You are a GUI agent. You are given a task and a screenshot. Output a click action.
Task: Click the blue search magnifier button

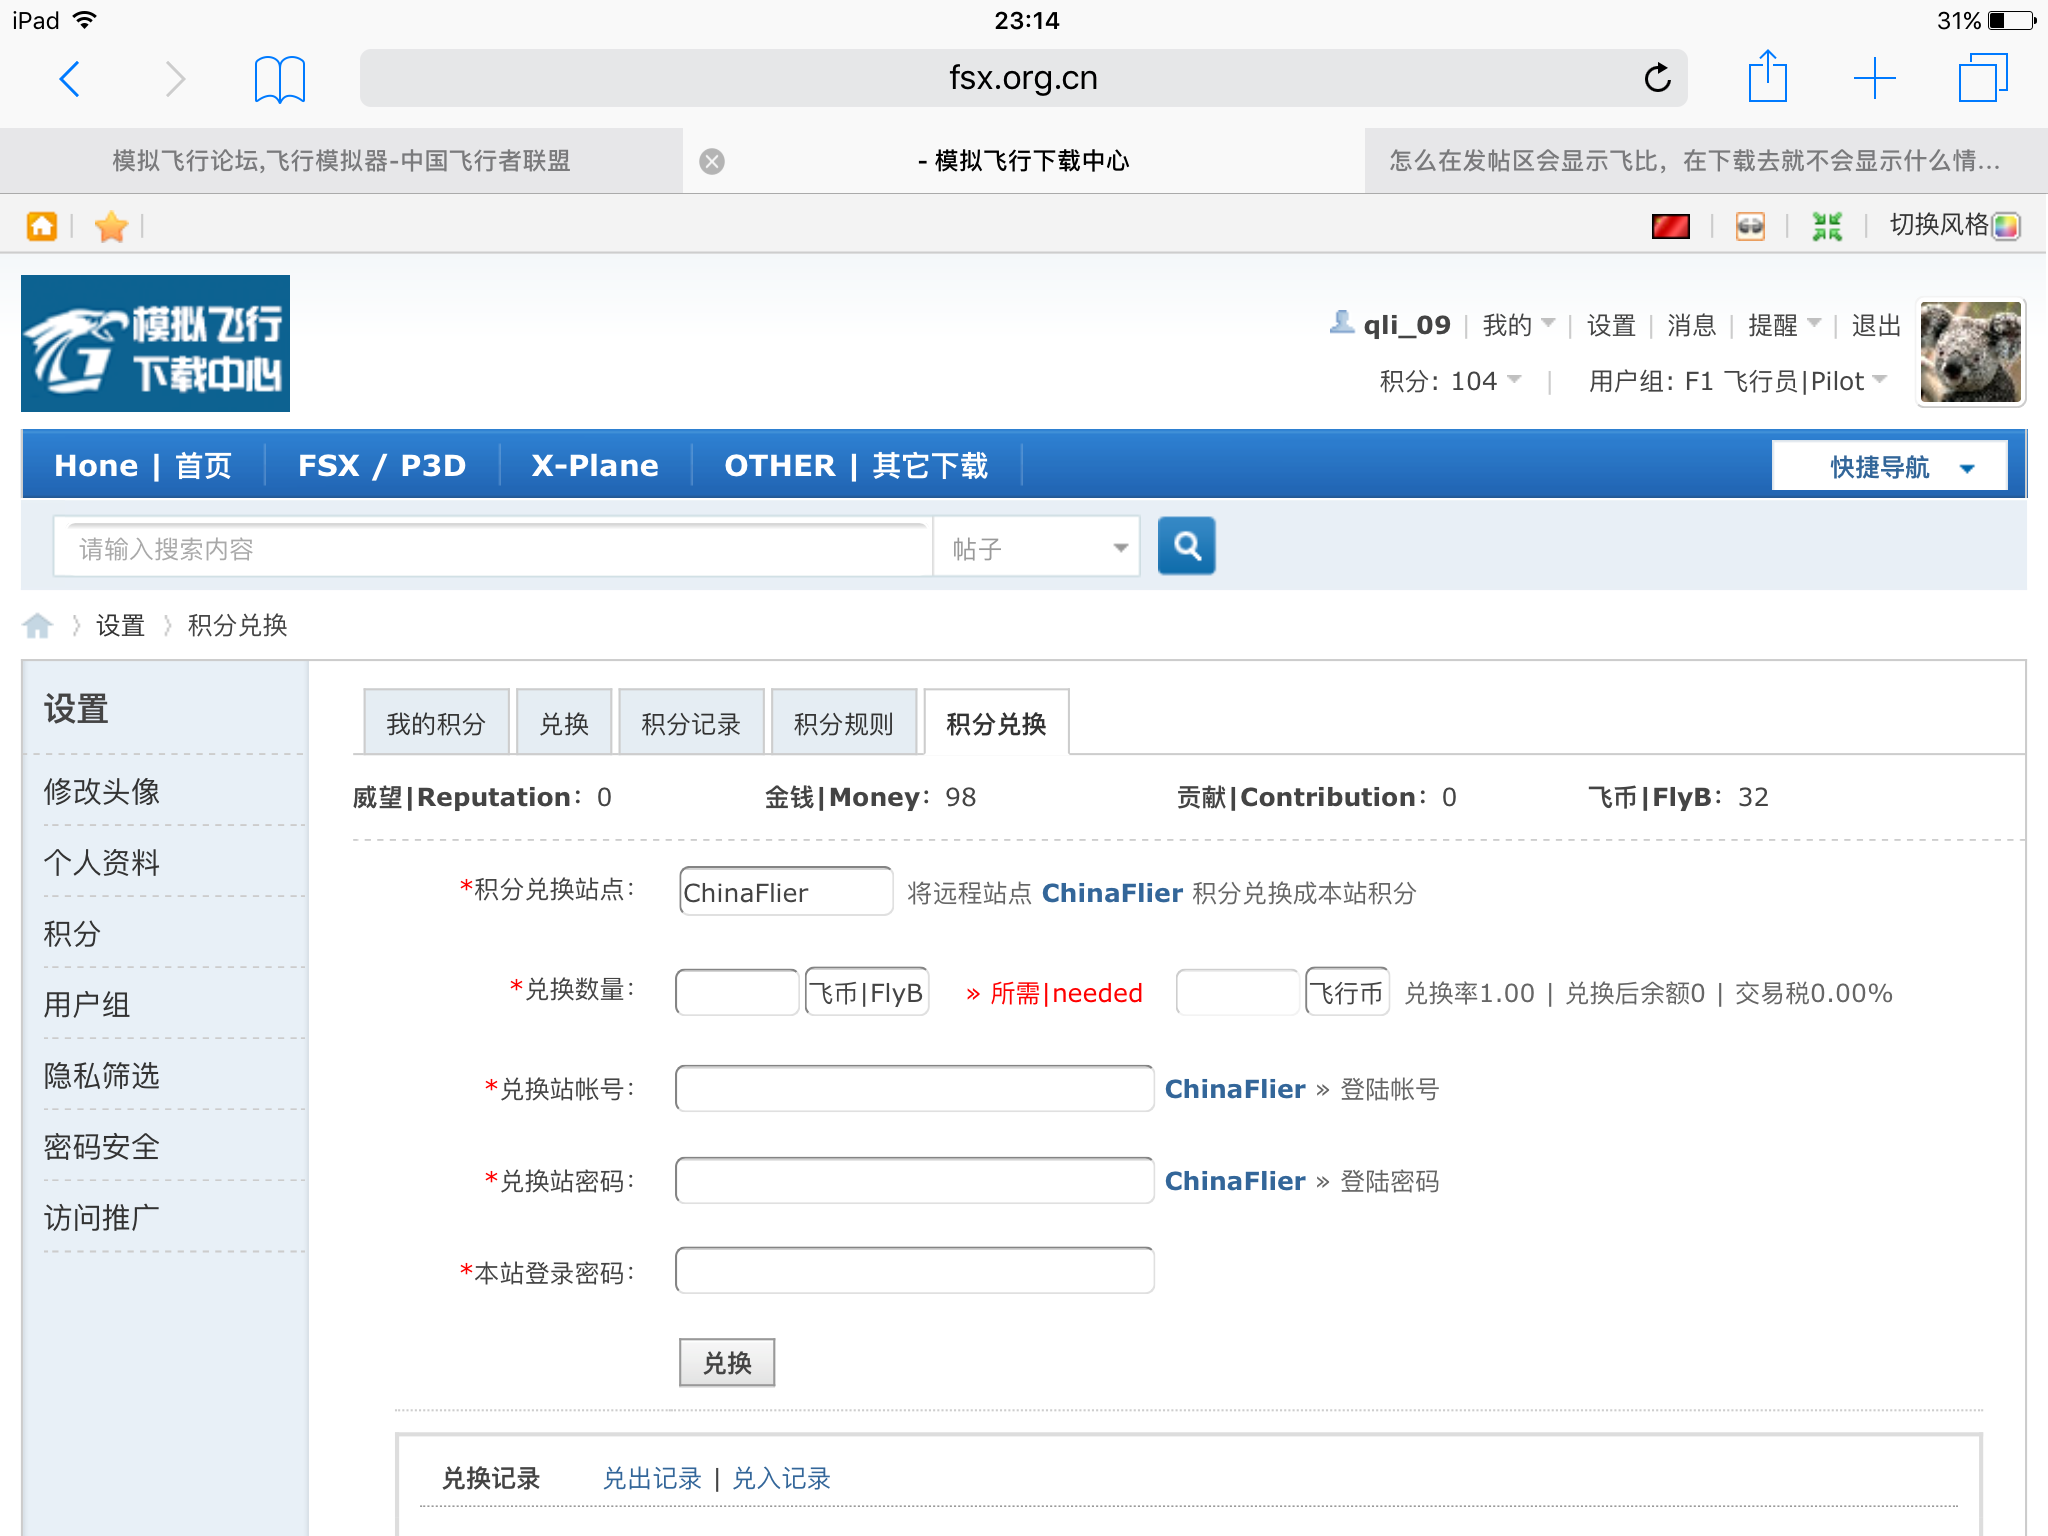(1186, 546)
